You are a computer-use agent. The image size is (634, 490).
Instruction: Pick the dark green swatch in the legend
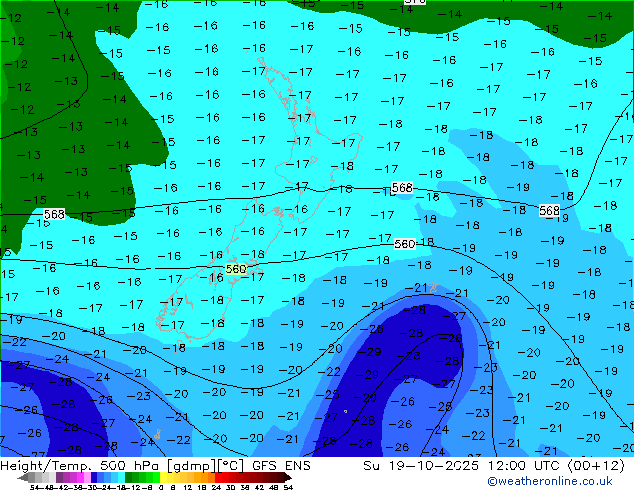point(128,478)
